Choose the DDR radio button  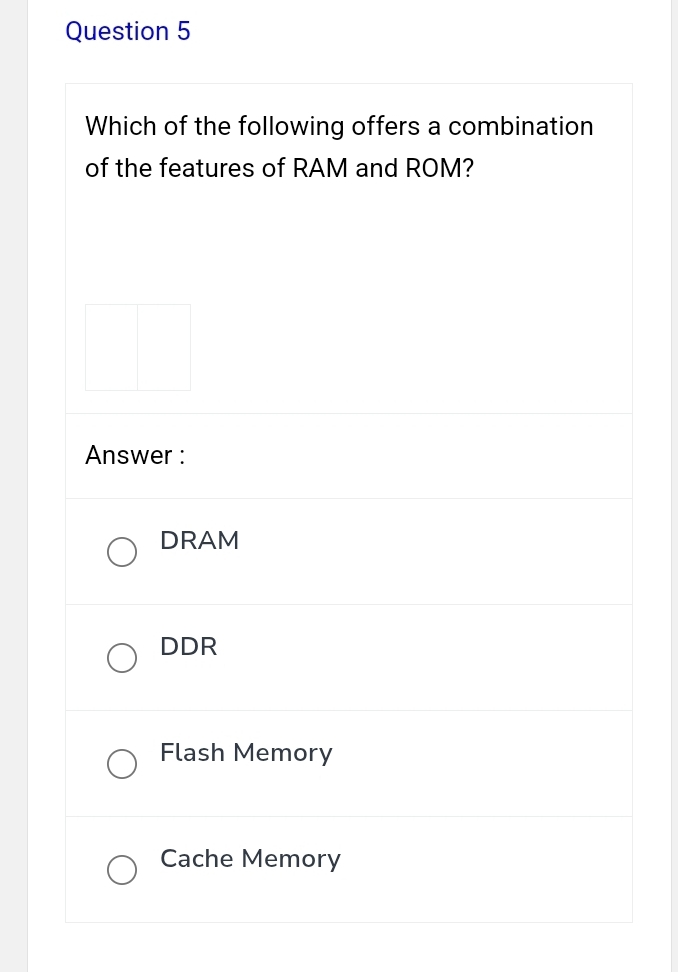click(x=122, y=658)
